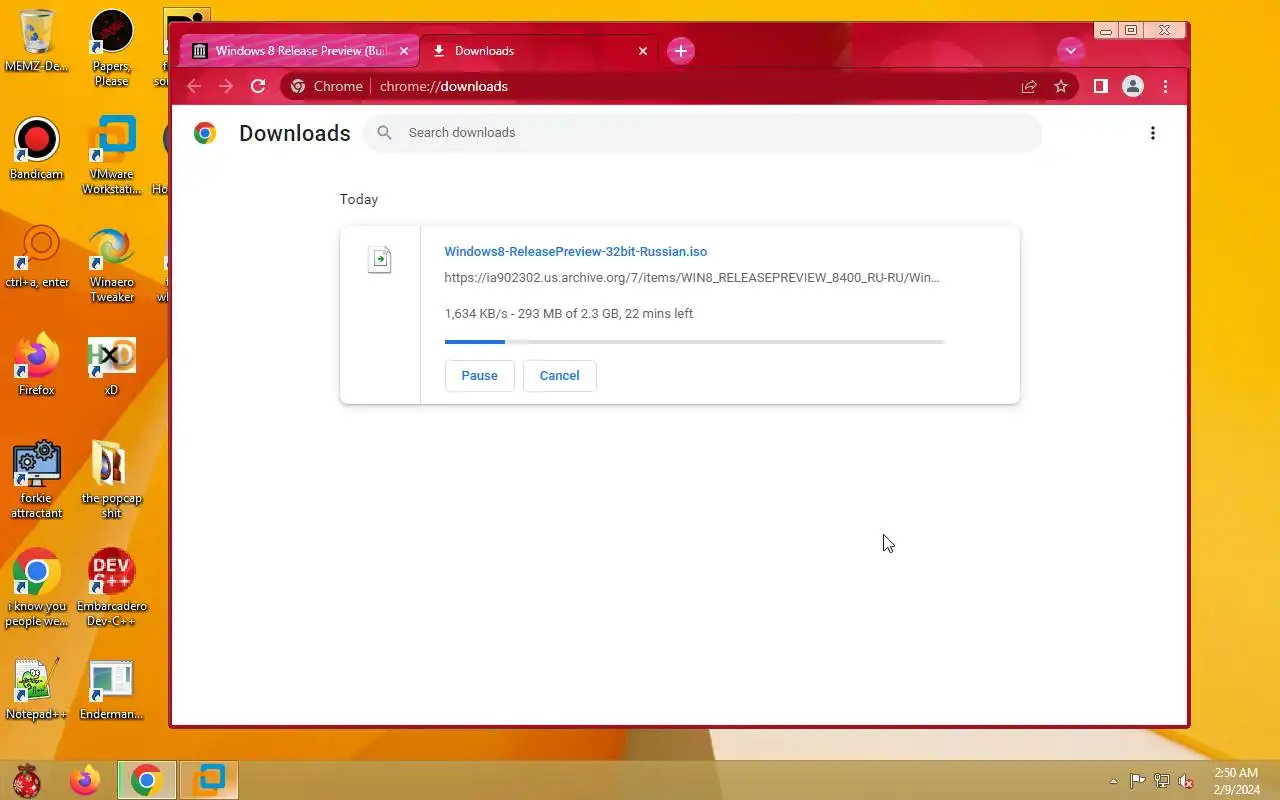
Task: Open Chrome side panel
Action: click(x=1100, y=86)
